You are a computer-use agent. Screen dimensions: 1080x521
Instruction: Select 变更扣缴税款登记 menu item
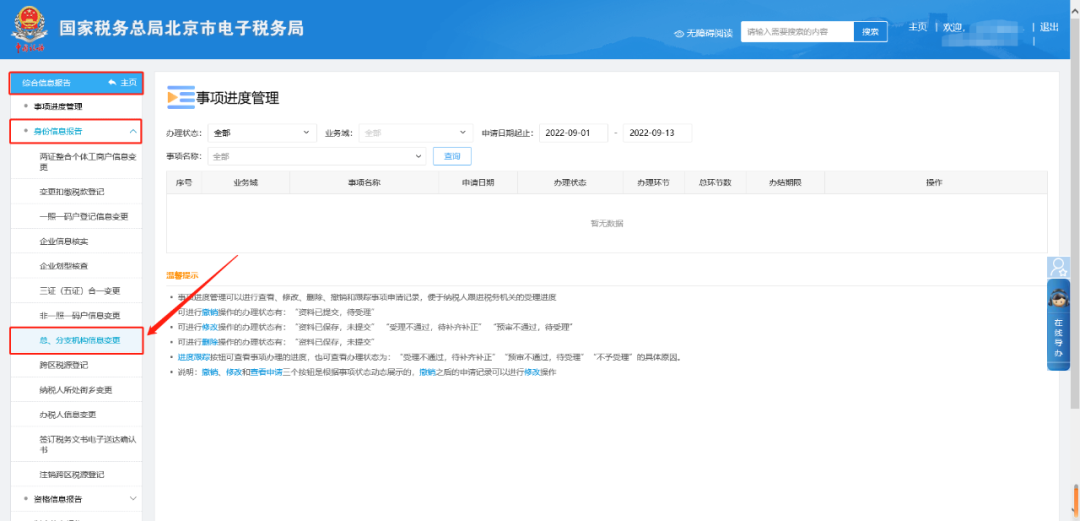click(x=72, y=191)
